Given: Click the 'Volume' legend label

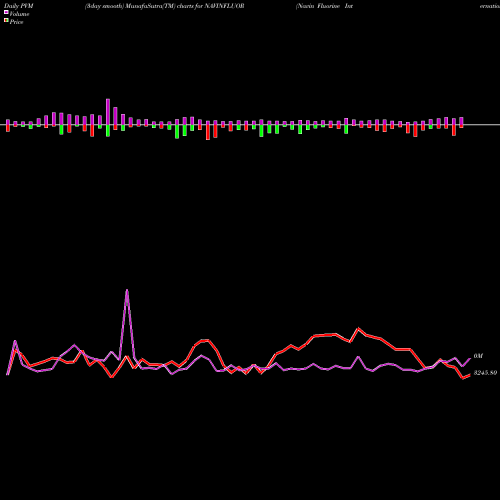Looking at the screenshot, I should 19,14.
